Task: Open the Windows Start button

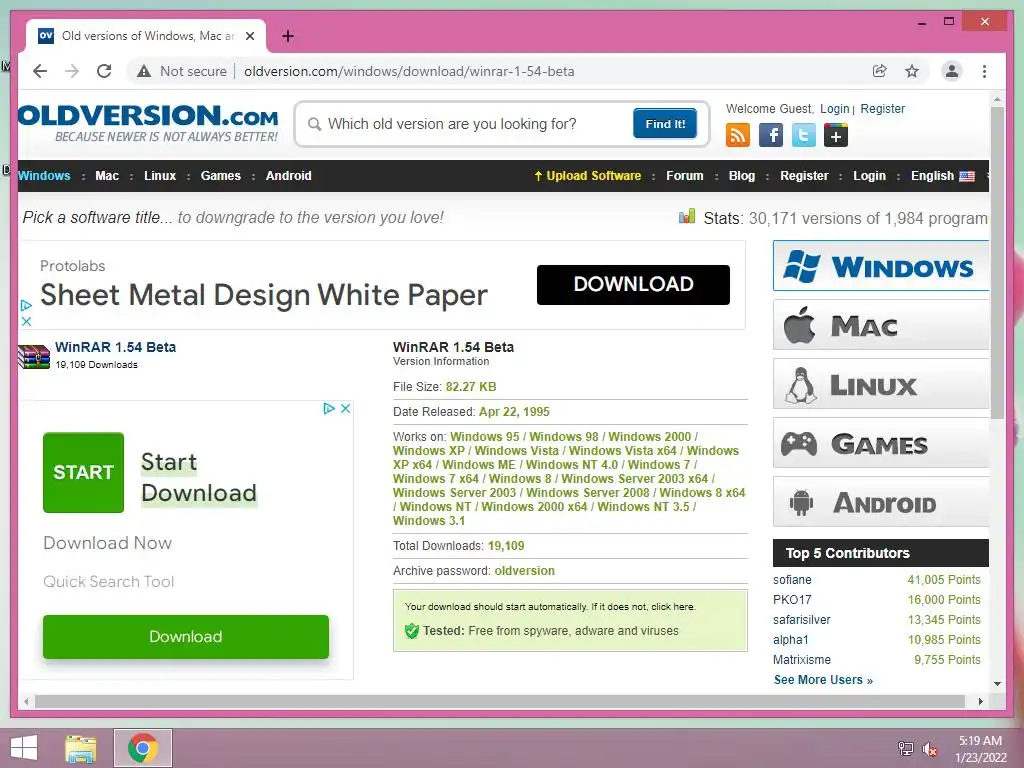Action: (24, 748)
